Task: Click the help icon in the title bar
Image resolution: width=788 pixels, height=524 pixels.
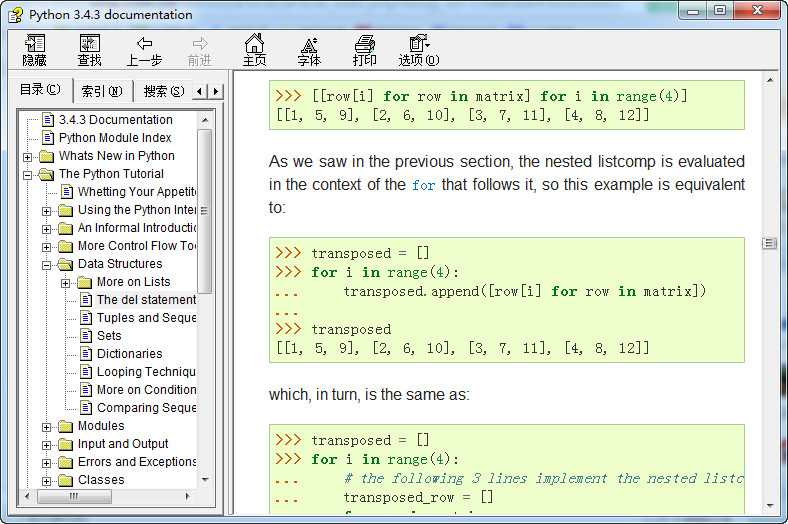Action: pos(16,15)
